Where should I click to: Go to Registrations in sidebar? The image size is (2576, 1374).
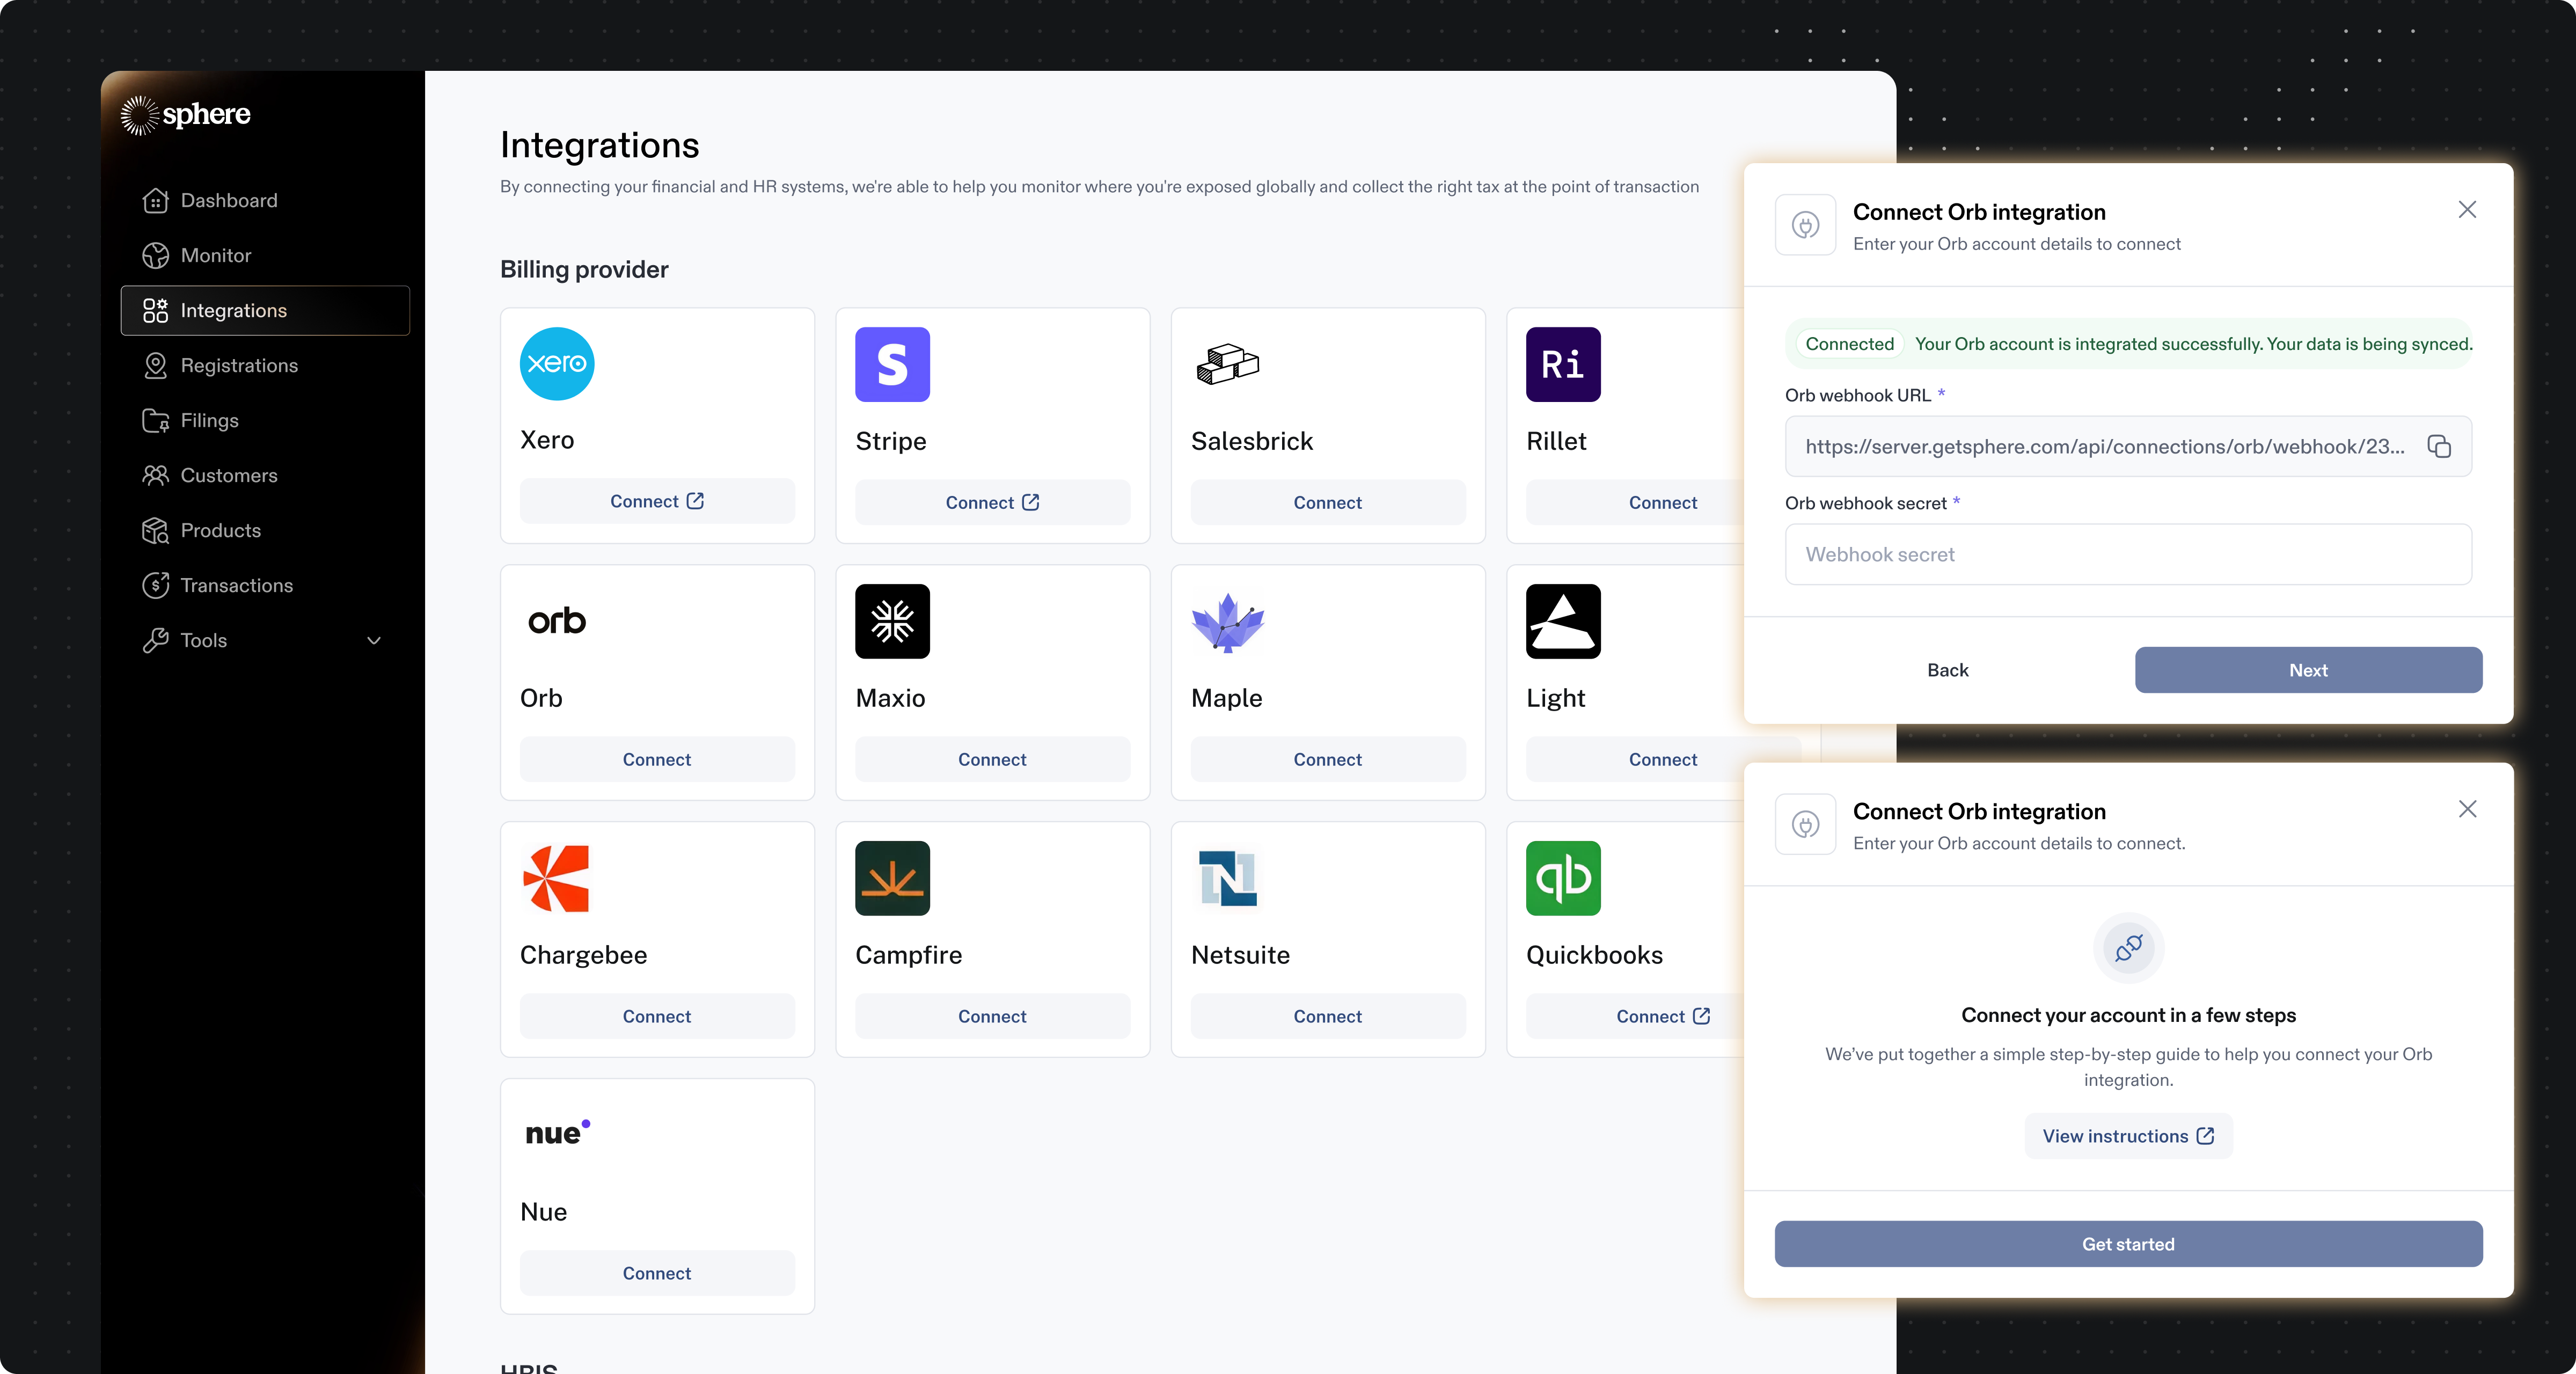click(x=239, y=365)
